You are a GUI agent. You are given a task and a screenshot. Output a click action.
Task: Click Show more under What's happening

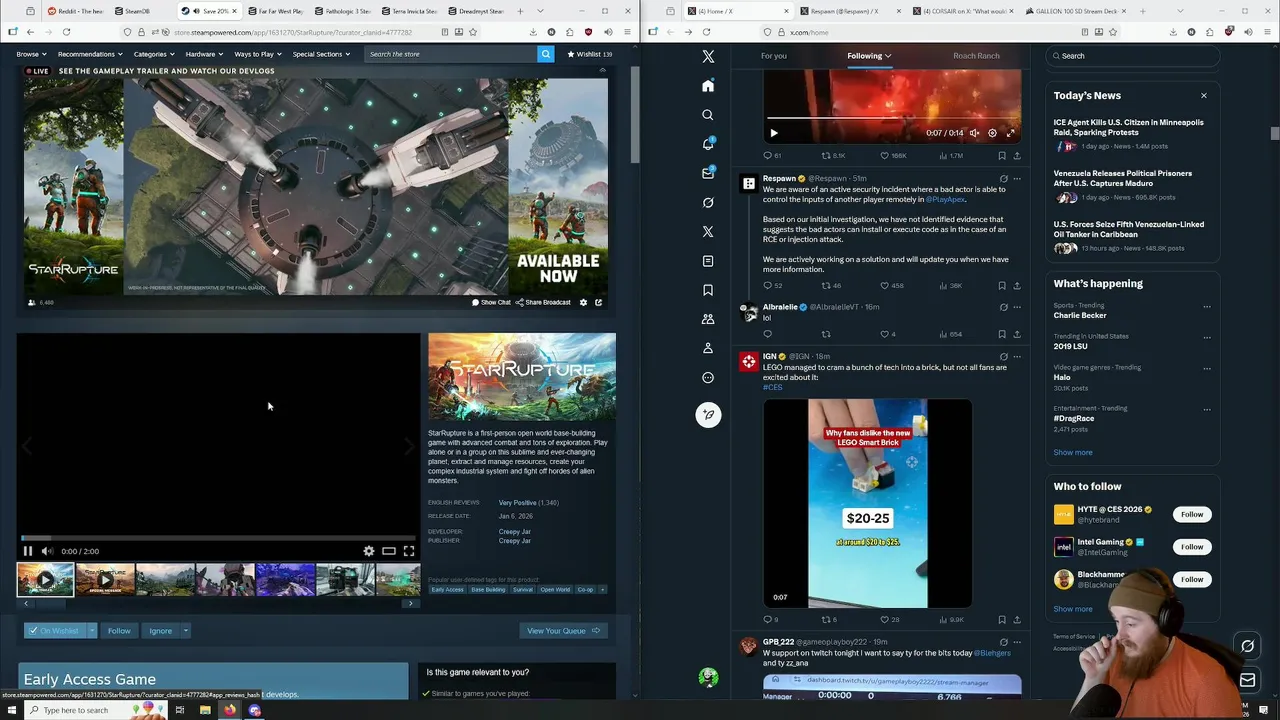(x=1073, y=452)
